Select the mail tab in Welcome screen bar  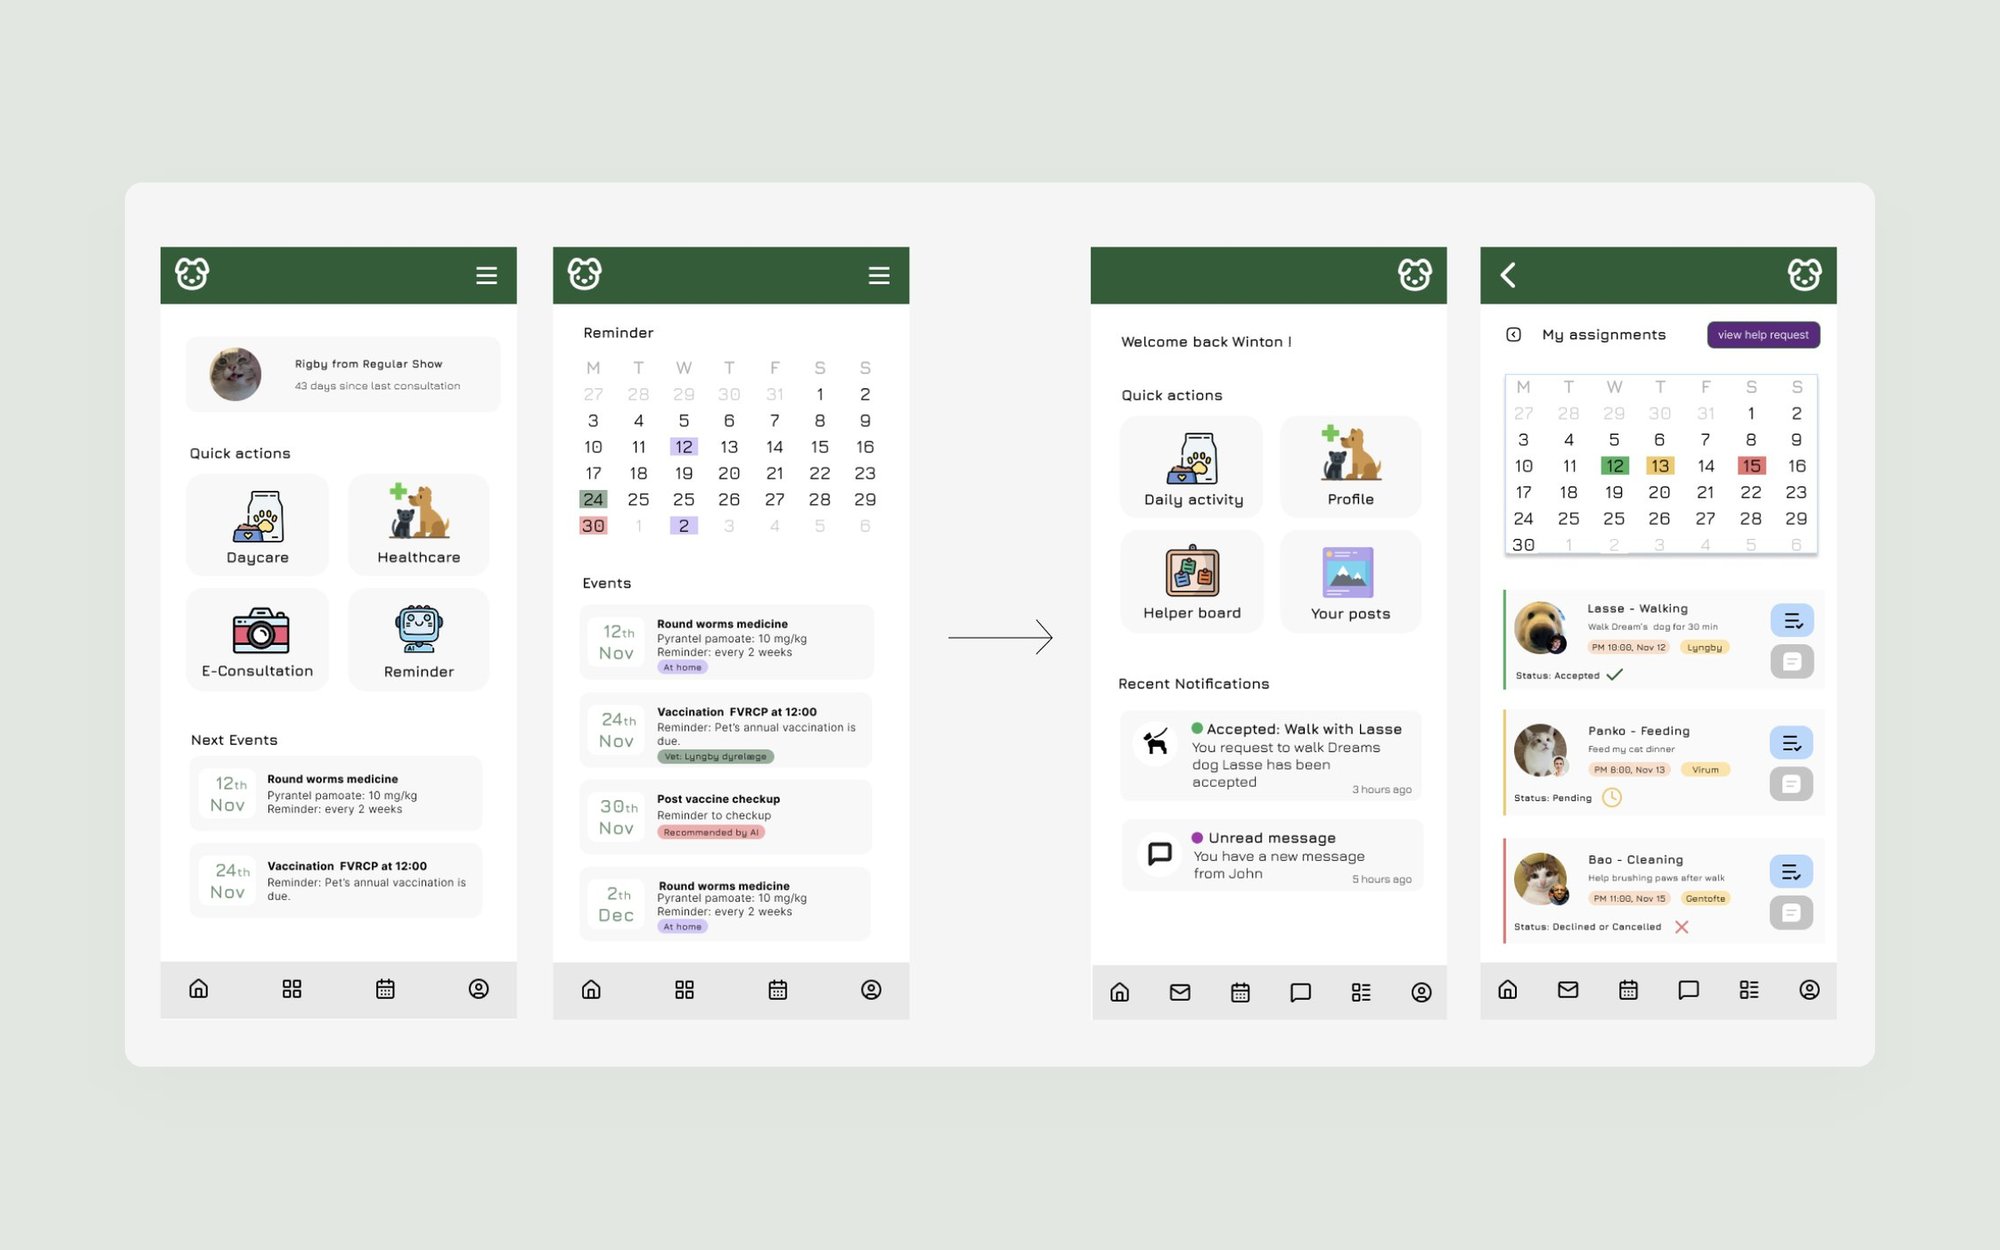(1180, 992)
